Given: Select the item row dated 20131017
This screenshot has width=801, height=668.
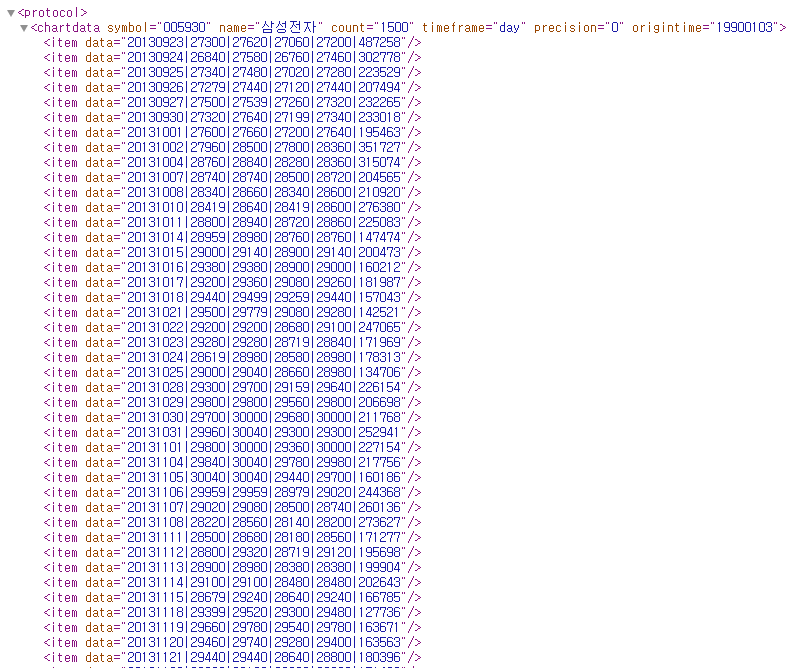Looking at the screenshot, I should point(232,283).
